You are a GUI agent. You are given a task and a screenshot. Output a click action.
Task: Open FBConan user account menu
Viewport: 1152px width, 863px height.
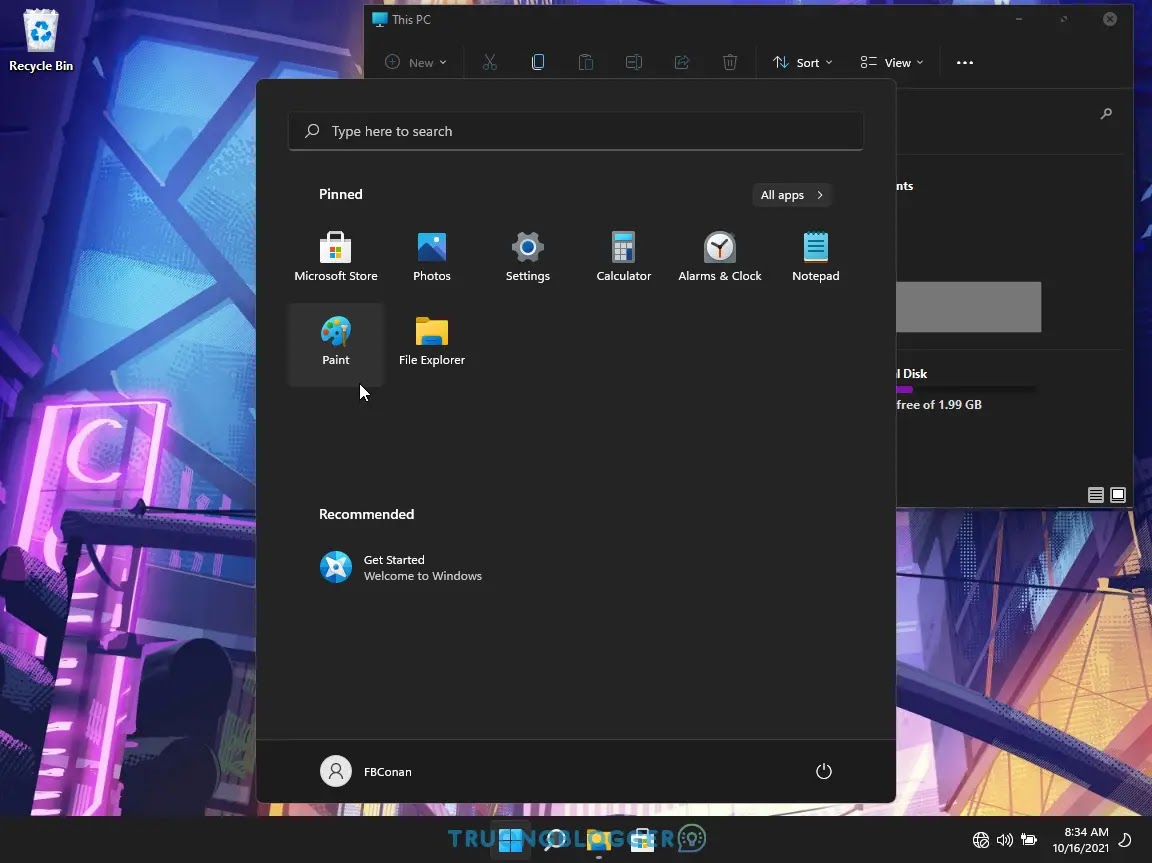pyautogui.click(x=366, y=771)
